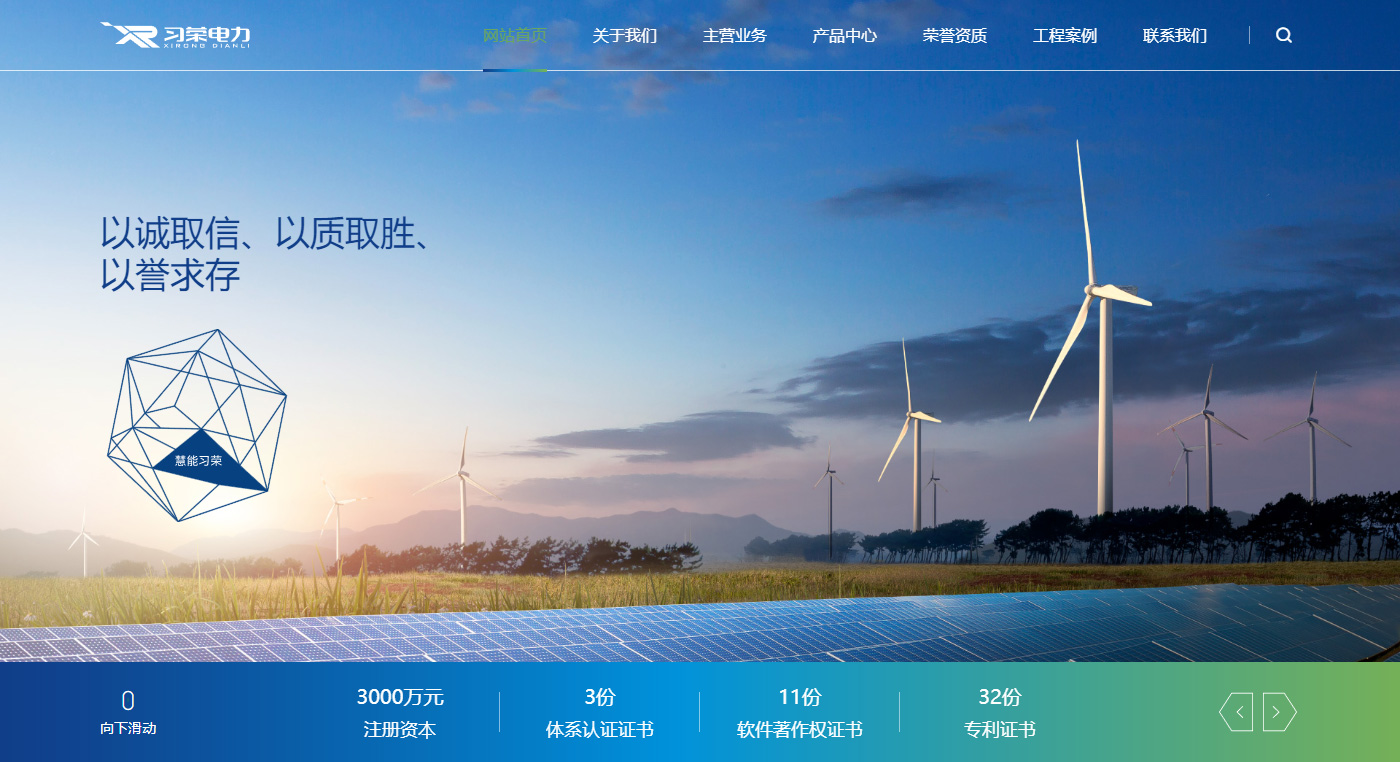Click the 32份 专利证书 statistic
Image resolution: width=1400 pixels, height=762 pixels.
tap(1000, 712)
